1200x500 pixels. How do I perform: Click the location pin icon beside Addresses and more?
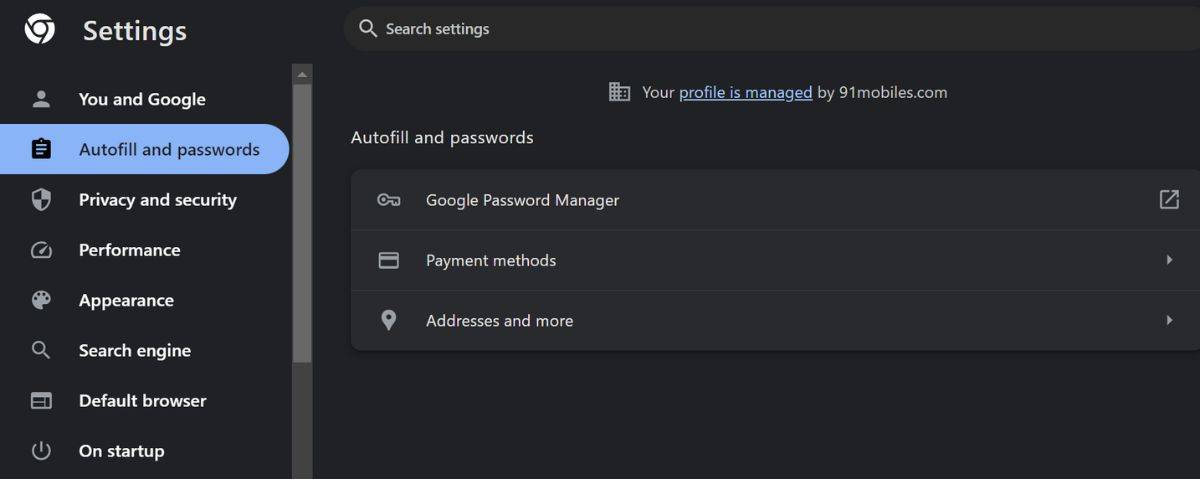(x=389, y=321)
